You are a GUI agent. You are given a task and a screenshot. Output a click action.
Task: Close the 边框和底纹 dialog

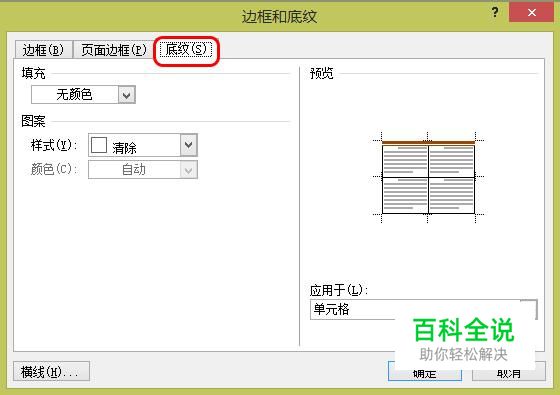(x=531, y=12)
